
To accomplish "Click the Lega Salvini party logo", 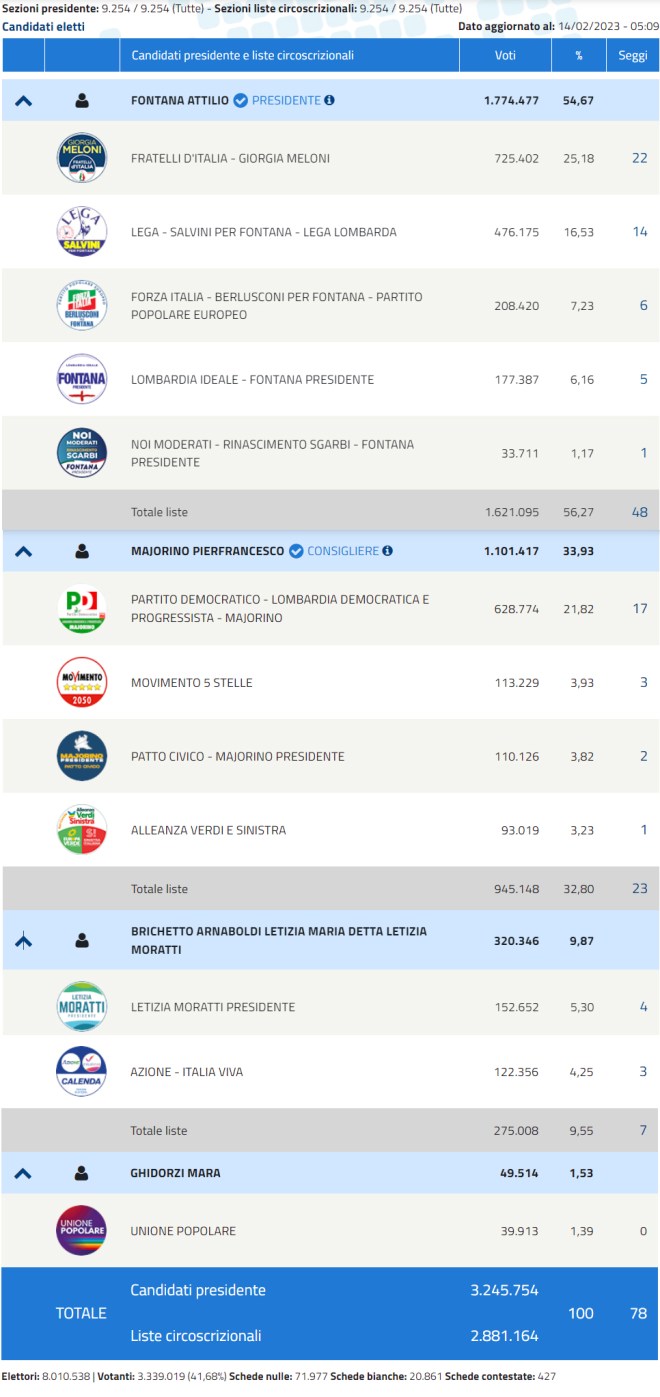I will pyautogui.click(x=82, y=232).
